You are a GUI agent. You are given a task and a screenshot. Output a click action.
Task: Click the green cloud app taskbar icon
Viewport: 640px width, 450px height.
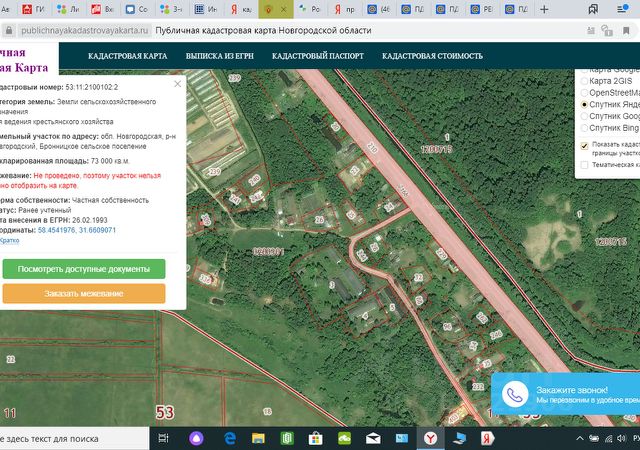(x=344, y=439)
